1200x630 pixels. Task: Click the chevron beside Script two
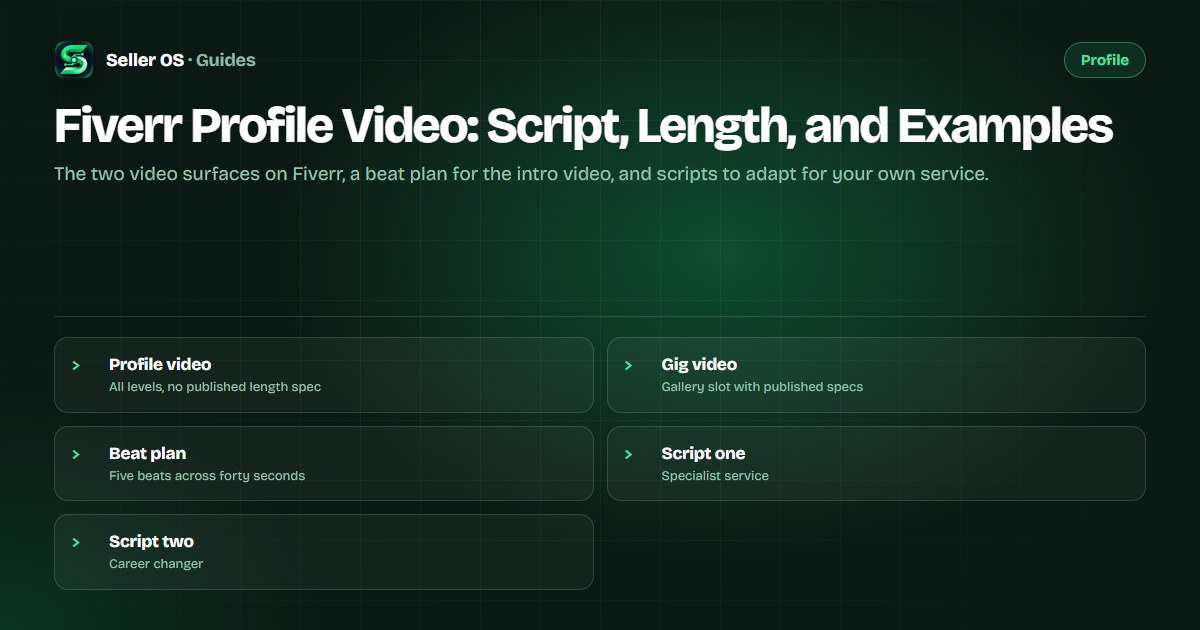(x=76, y=542)
